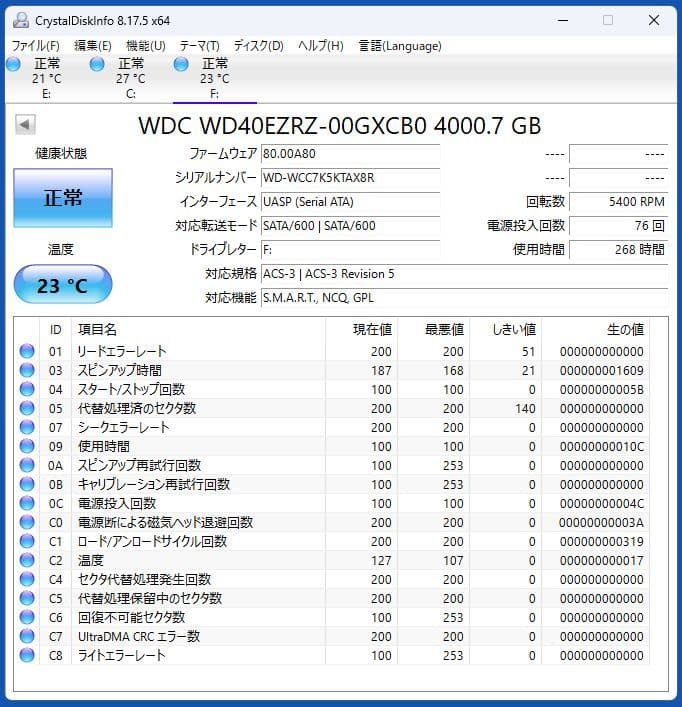Select the 回復不可能セクタ数 row text
Screen dimensions: 682x707
click(131, 617)
